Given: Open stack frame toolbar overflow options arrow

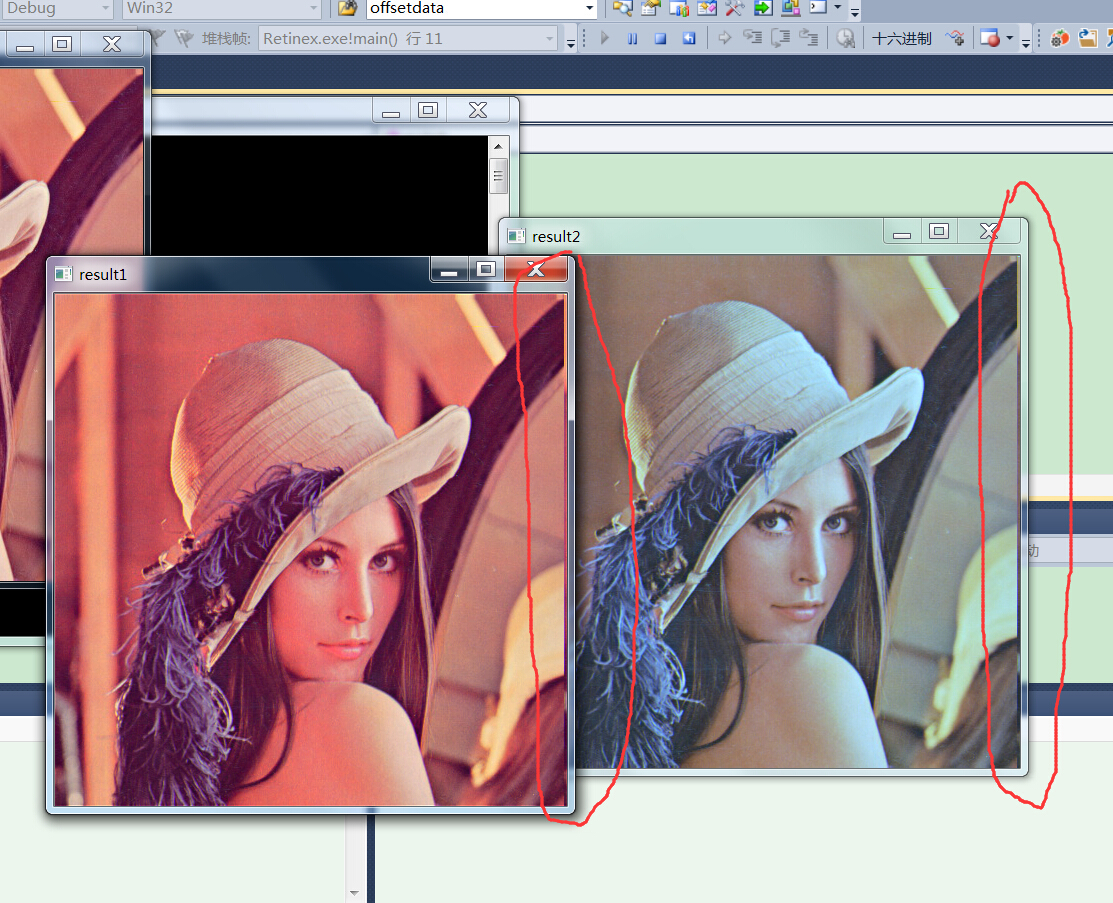Looking at the screenshot, I should pos(571,43).
